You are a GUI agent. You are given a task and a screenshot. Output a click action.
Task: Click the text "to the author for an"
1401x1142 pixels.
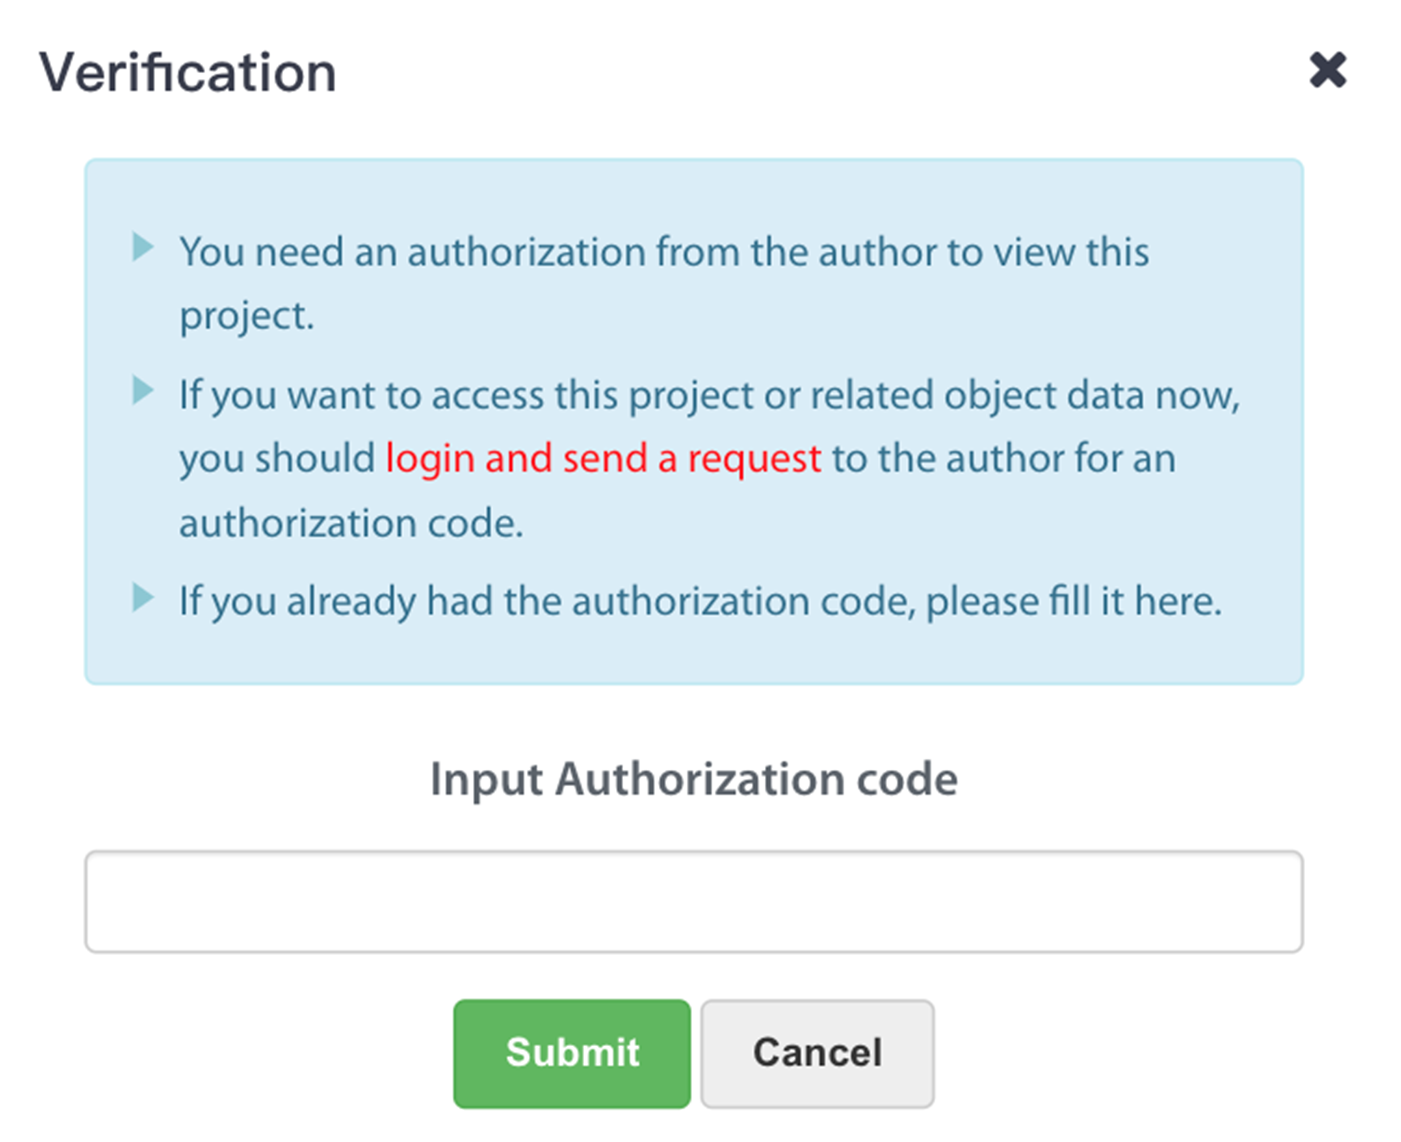coord(1003,459)
